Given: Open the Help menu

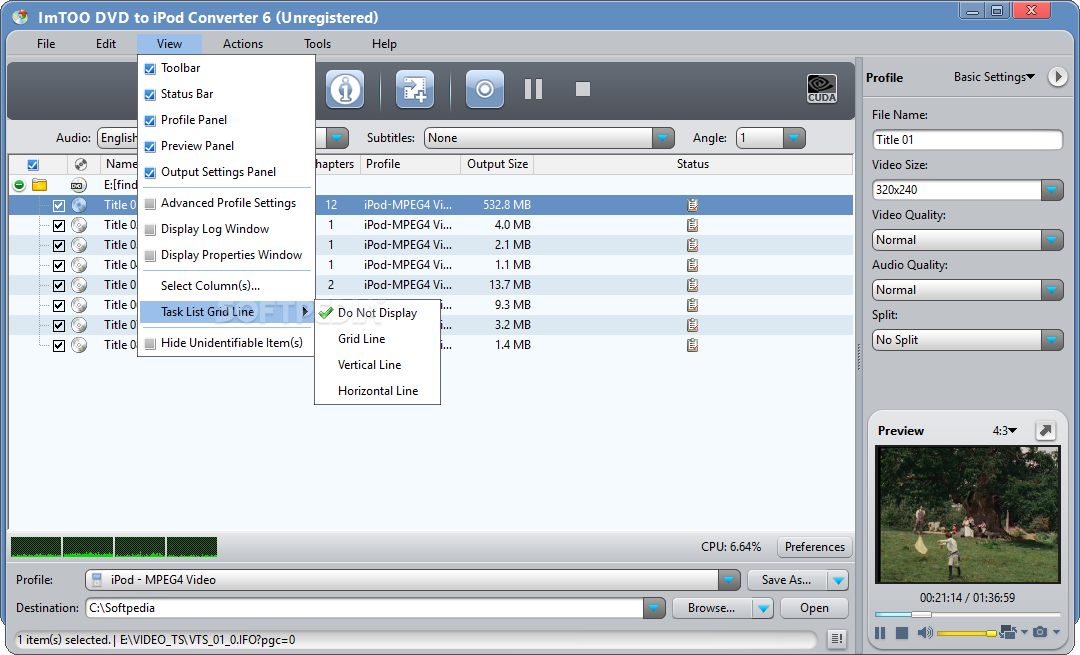Looking at the screenshot, I should pos(384,43).
